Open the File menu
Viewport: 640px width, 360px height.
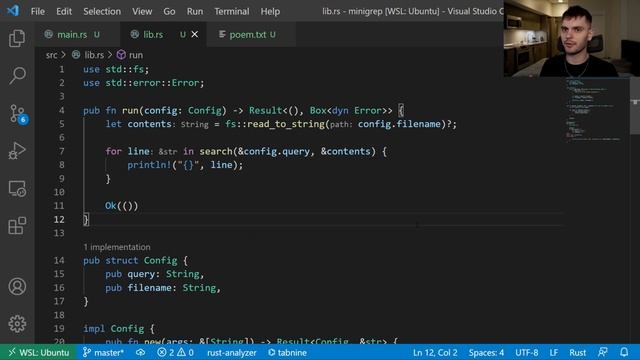pyautogui.click(x=38, y=11)
